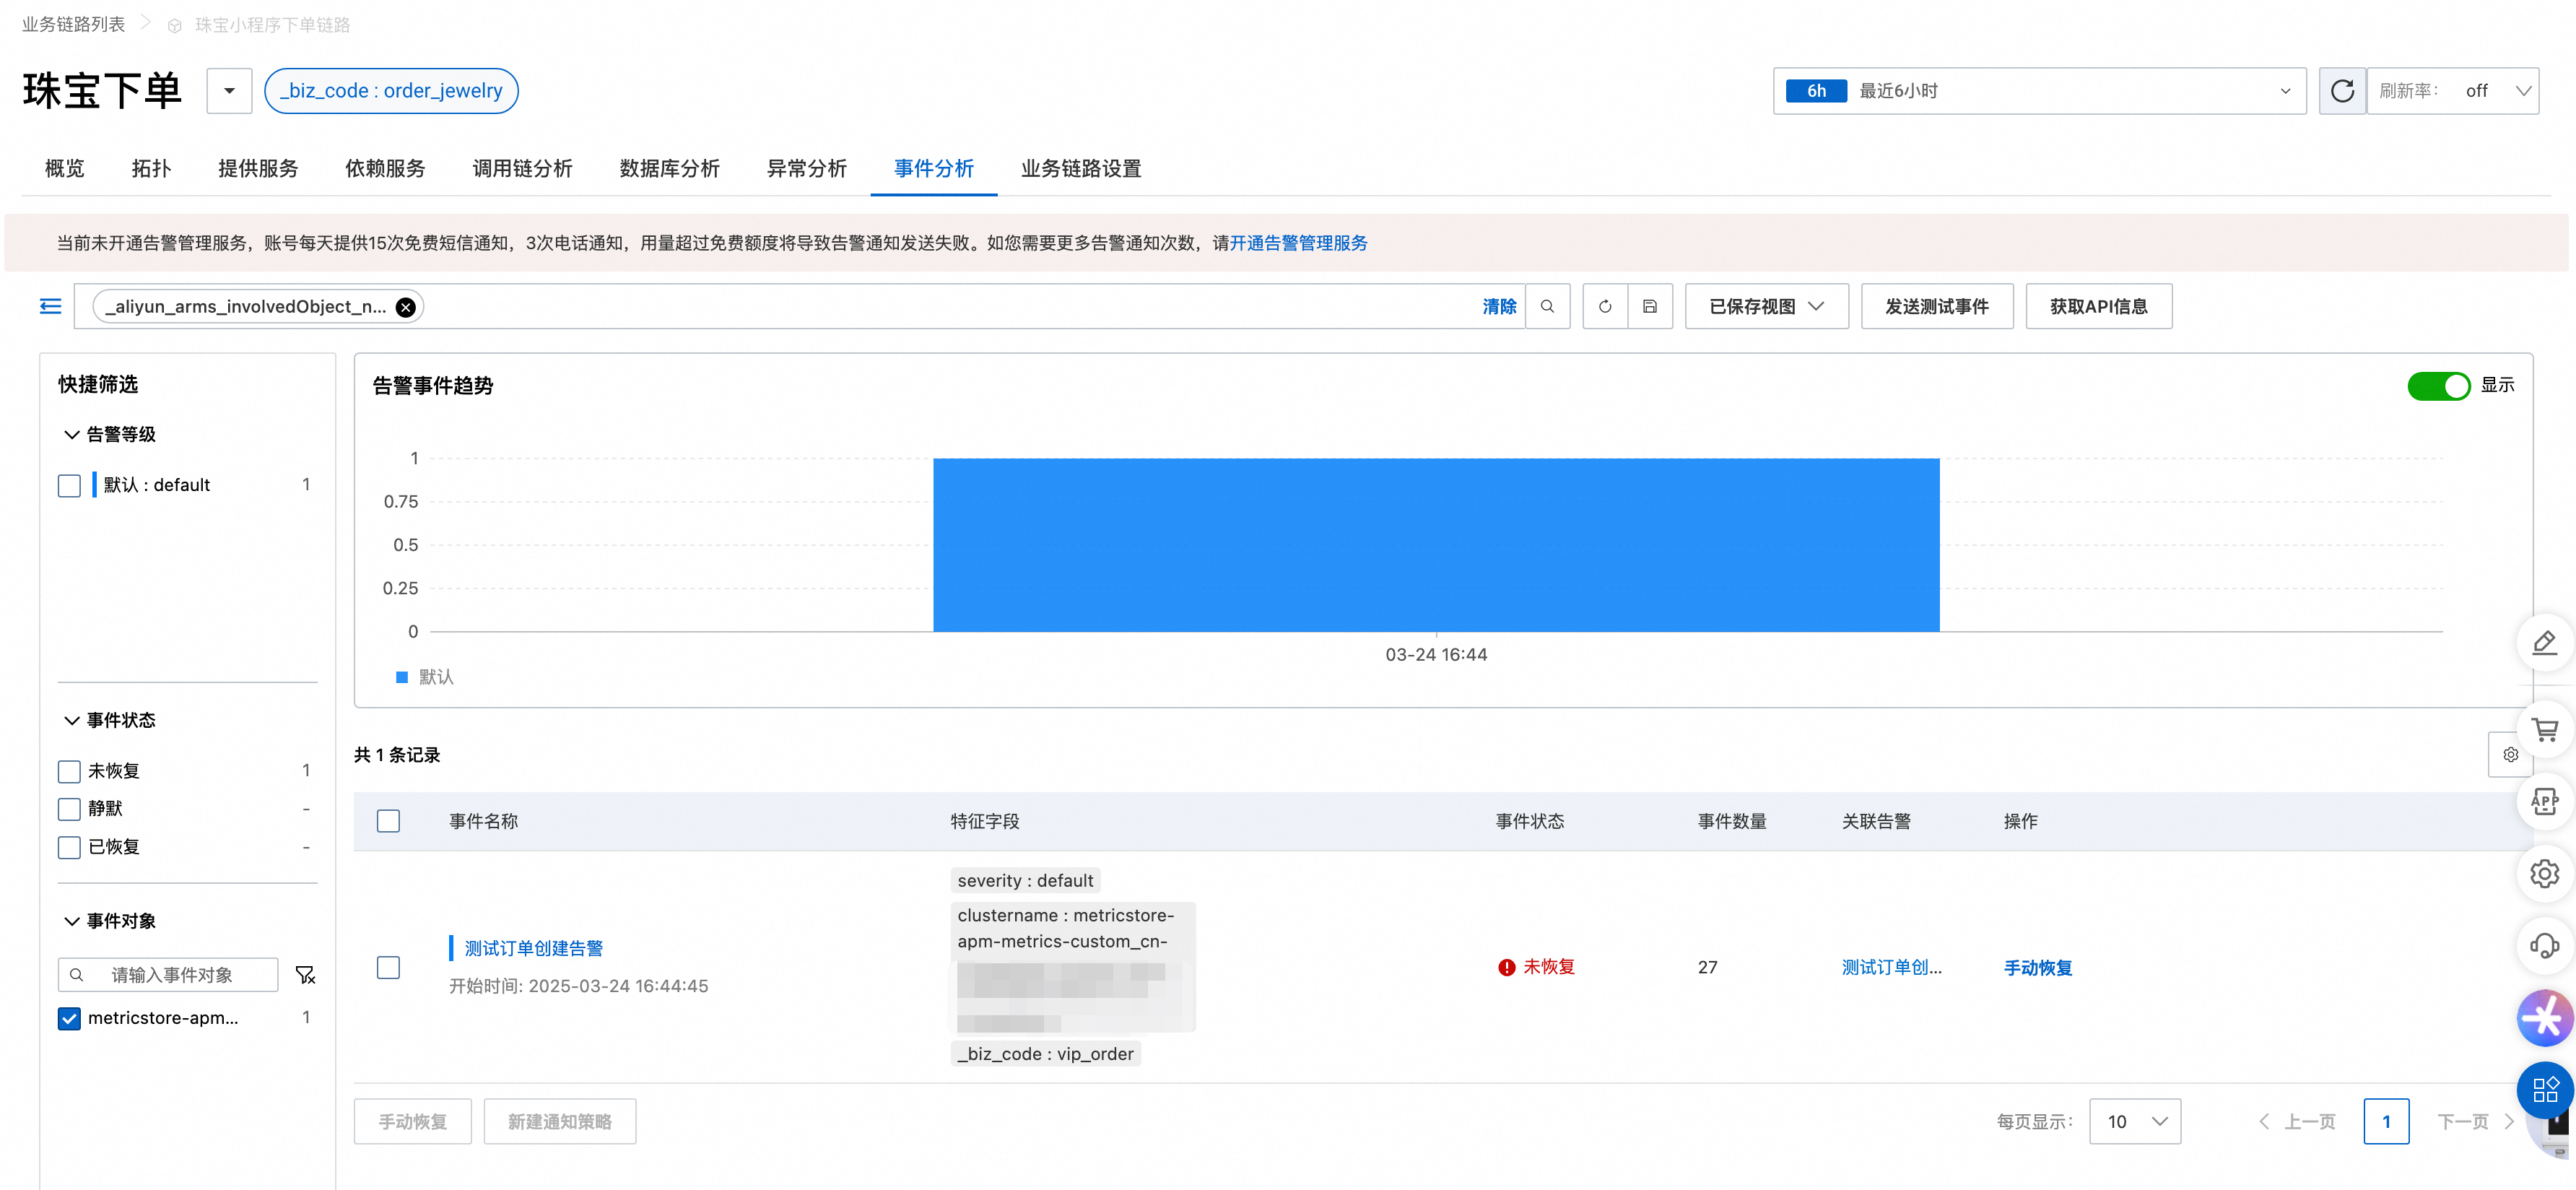Open the dropdown beside the 珠宝下单 title
Image resolution: width=2576 pixels, height=1190 pixels.
[x=229, y=91]
